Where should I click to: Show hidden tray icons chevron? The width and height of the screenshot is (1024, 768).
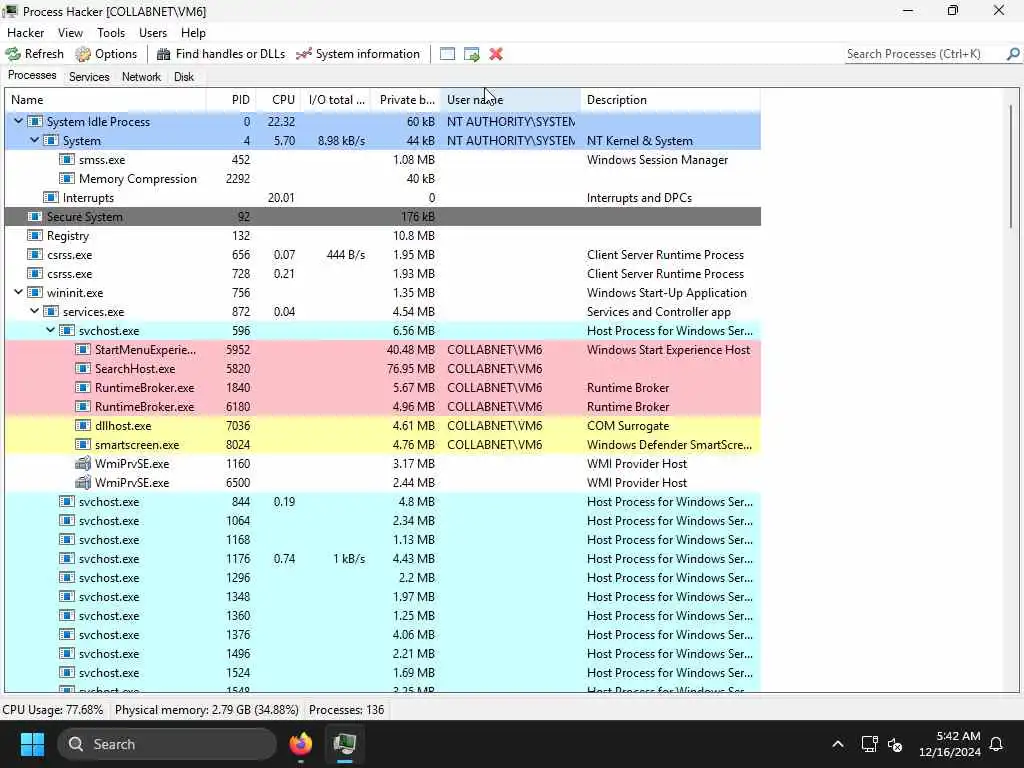(838, 744)
